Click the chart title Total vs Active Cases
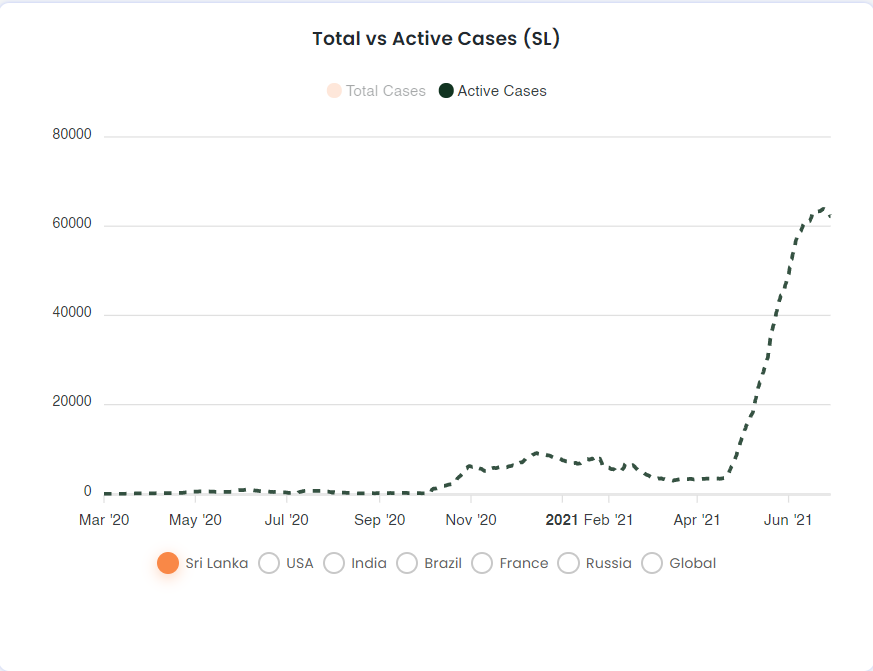873x671 pixels. pyautogui.click(x=436, y=38)
